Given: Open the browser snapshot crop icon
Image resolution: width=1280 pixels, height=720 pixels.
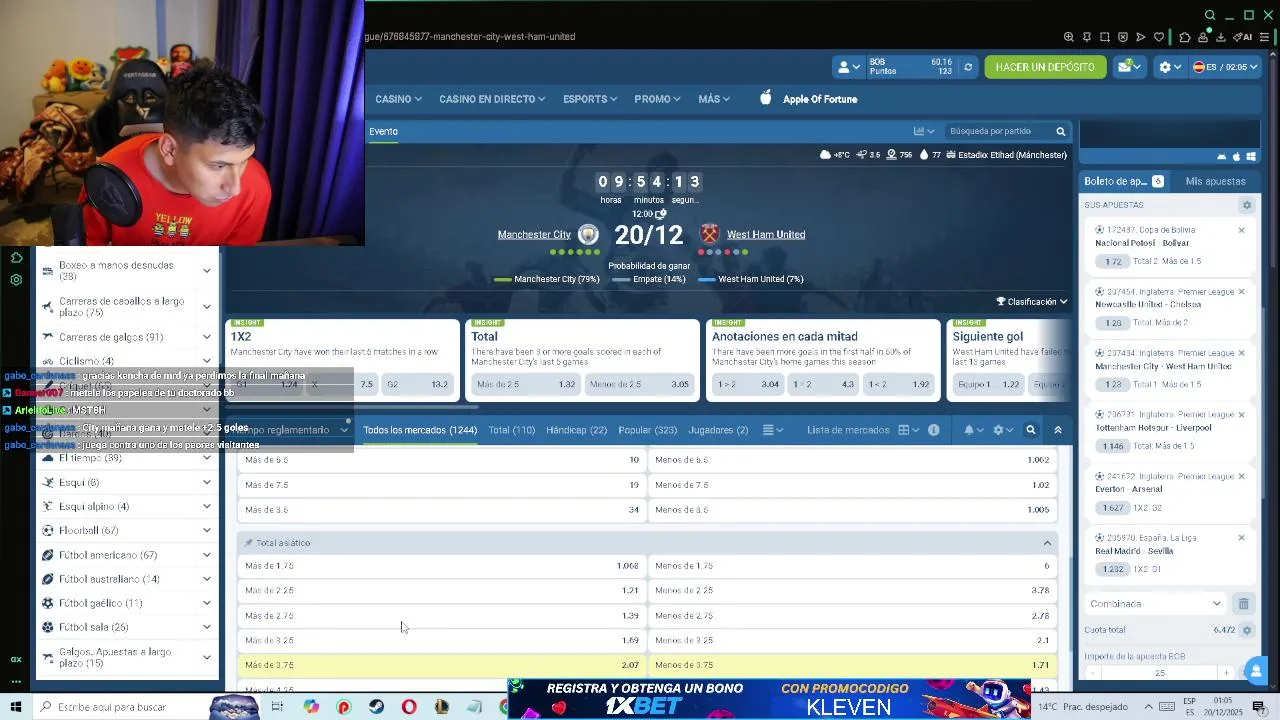Looking at the screenshot, I should click(x=1105, y=37).
